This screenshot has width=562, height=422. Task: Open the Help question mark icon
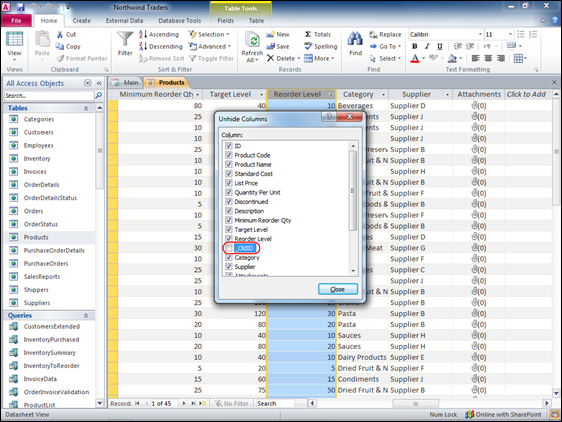tap(554, 20)
